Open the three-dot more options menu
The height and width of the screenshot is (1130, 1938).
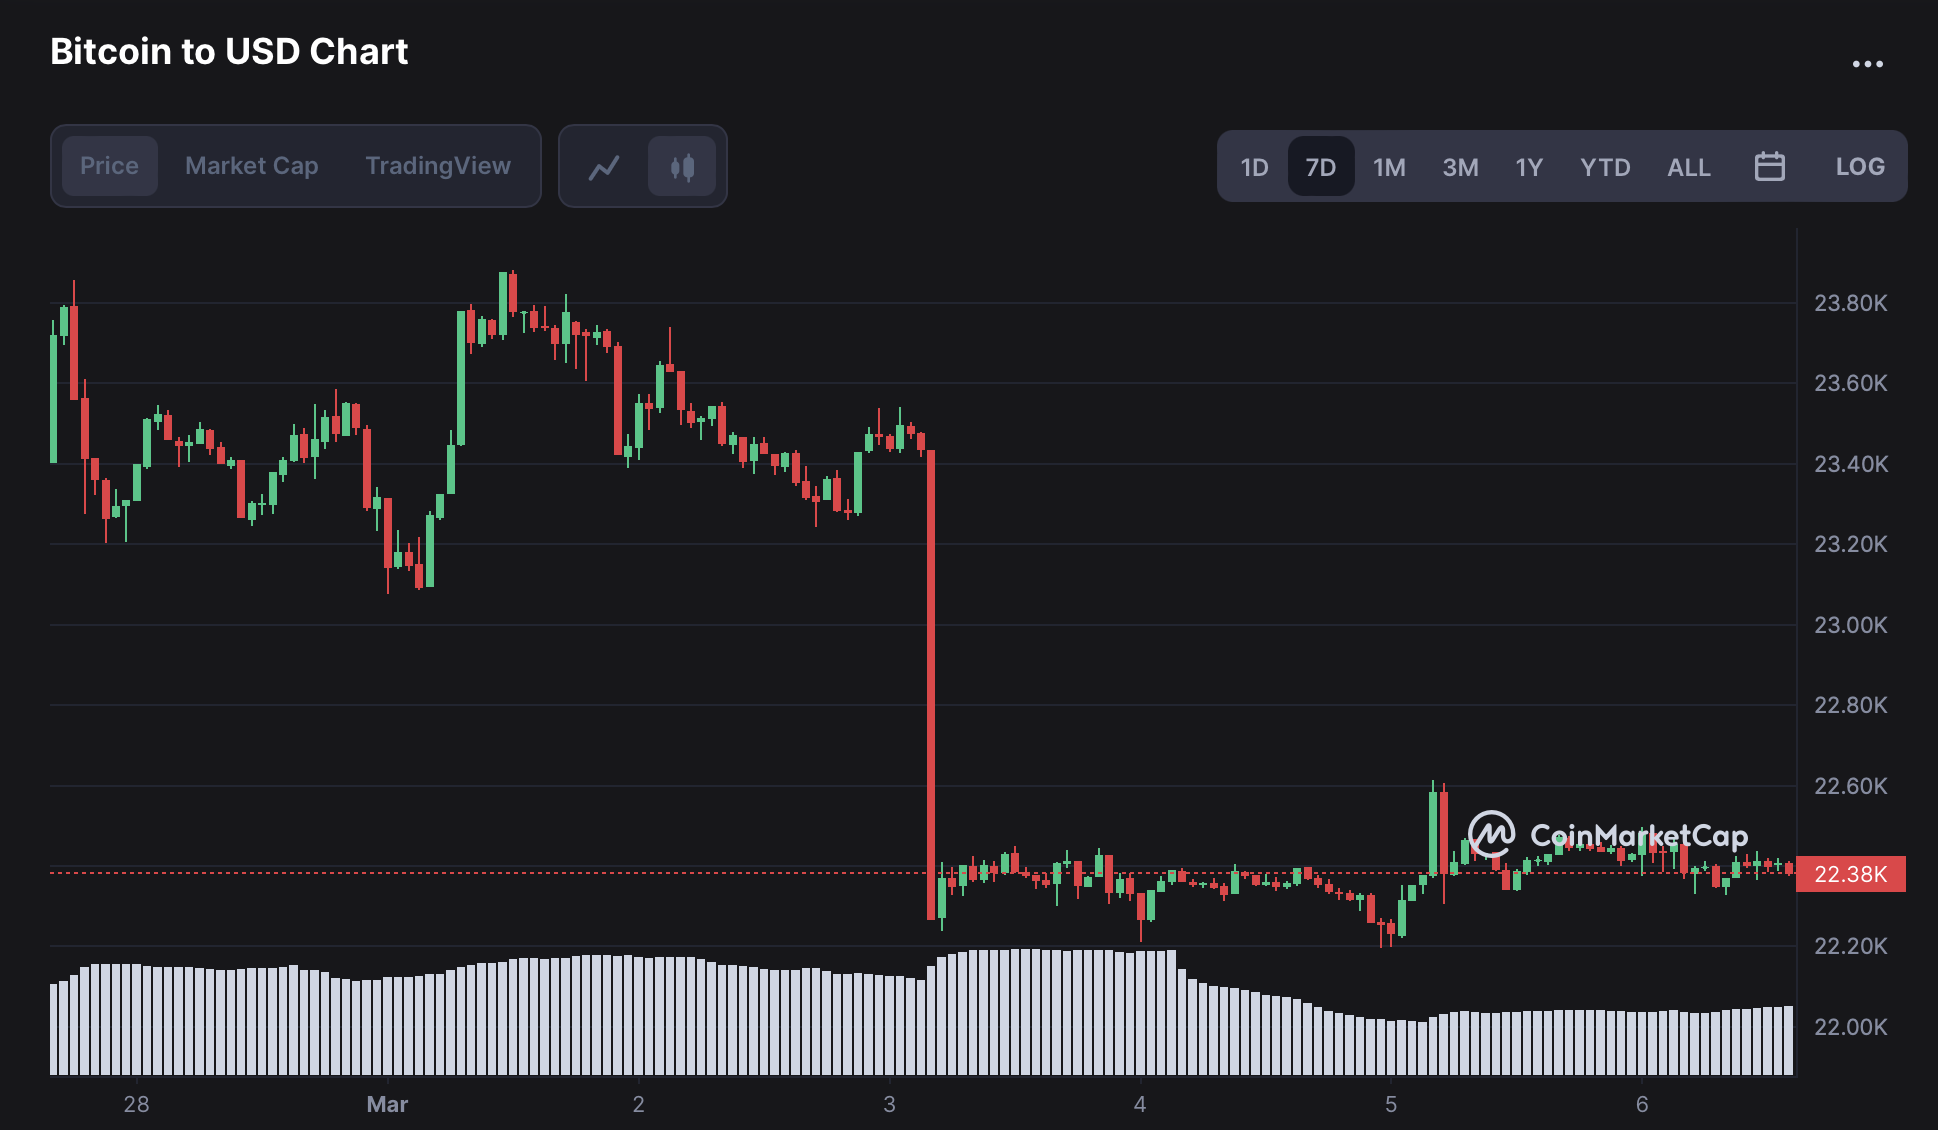[1867, 64]
